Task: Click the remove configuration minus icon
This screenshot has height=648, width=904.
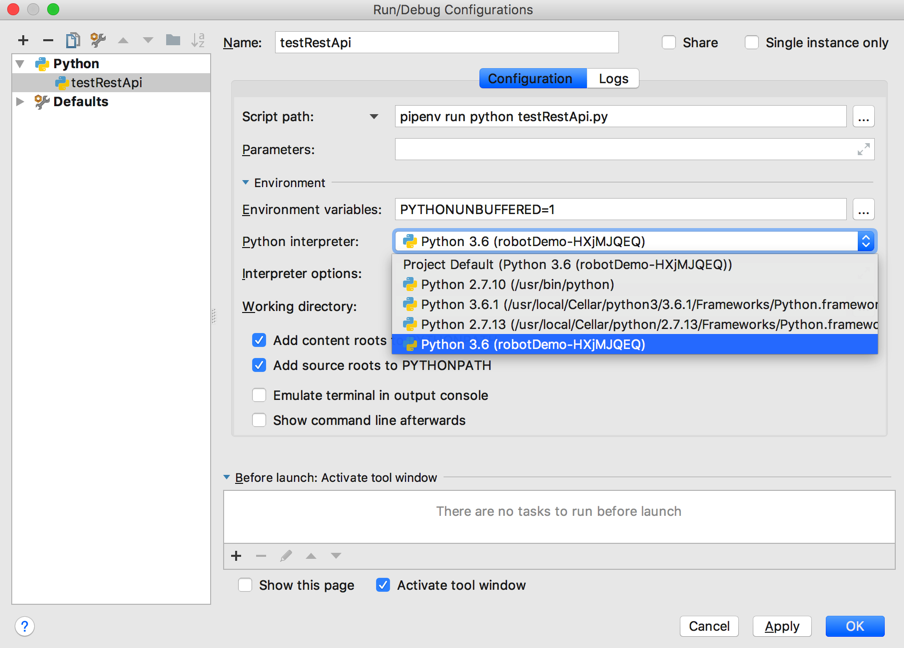Action: (48, 40)
